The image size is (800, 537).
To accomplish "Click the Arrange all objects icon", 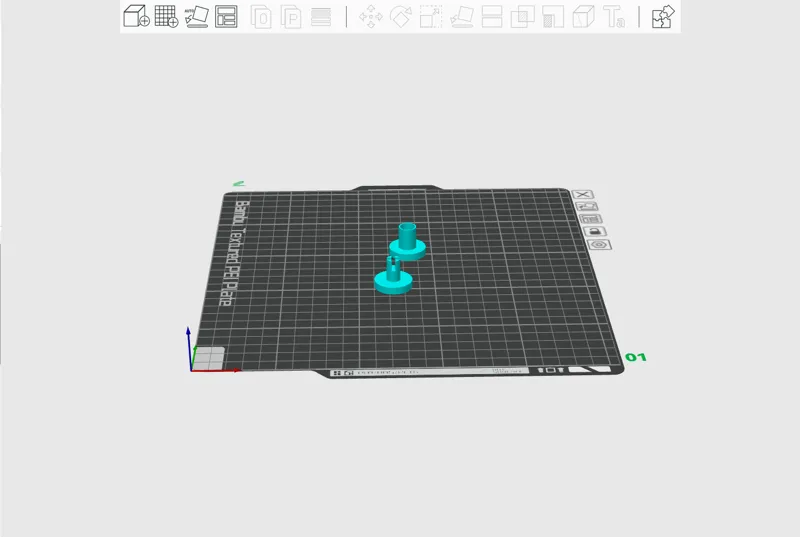I will pyautogui.click(x=226, y=16).
